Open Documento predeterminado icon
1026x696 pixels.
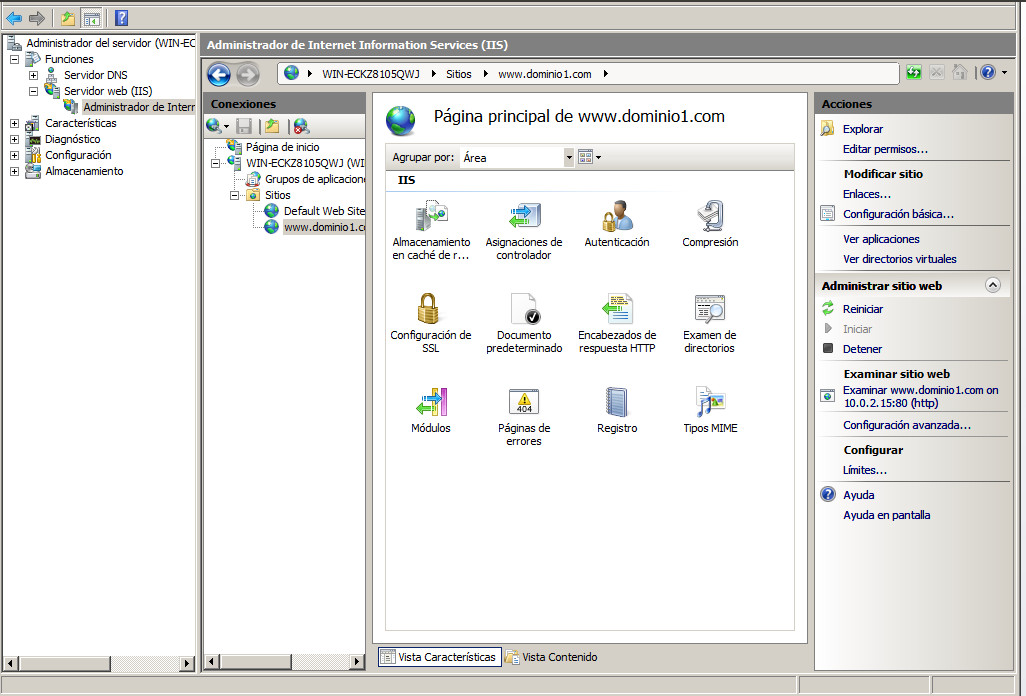coord(524,311)
